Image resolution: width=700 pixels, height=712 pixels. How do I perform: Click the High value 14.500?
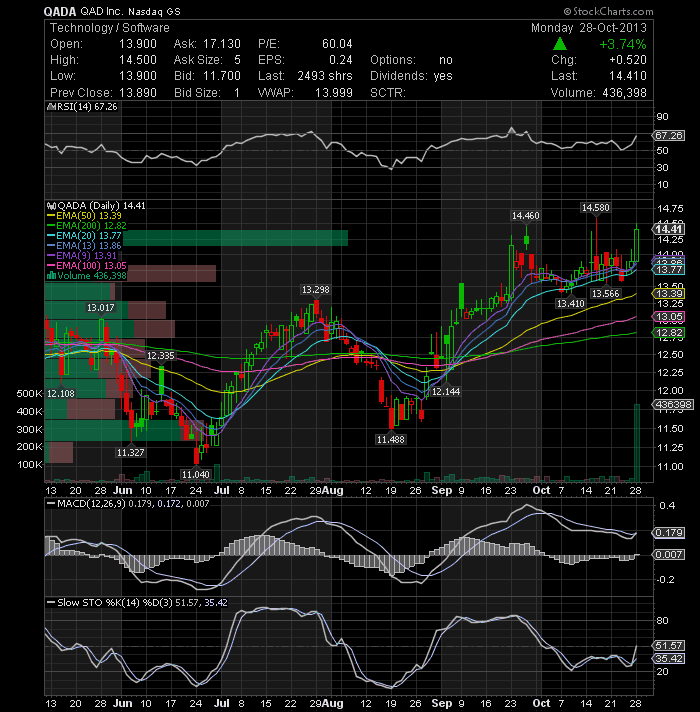click(138, 60)
